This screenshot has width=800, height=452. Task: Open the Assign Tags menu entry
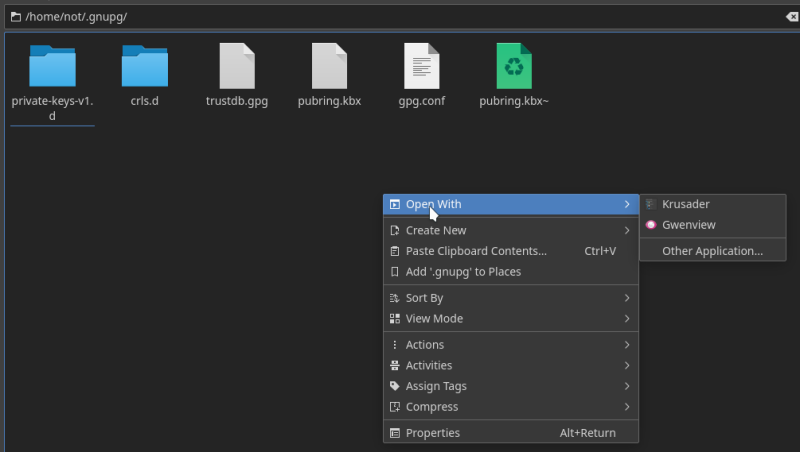(x=511, y=386)
